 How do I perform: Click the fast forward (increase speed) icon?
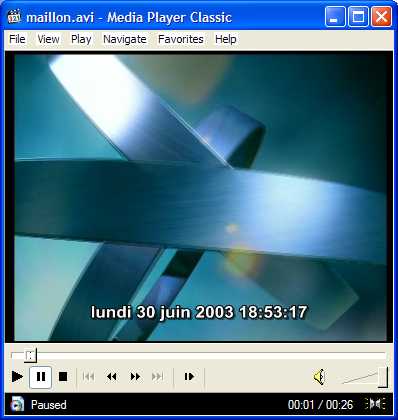[135, 377]
